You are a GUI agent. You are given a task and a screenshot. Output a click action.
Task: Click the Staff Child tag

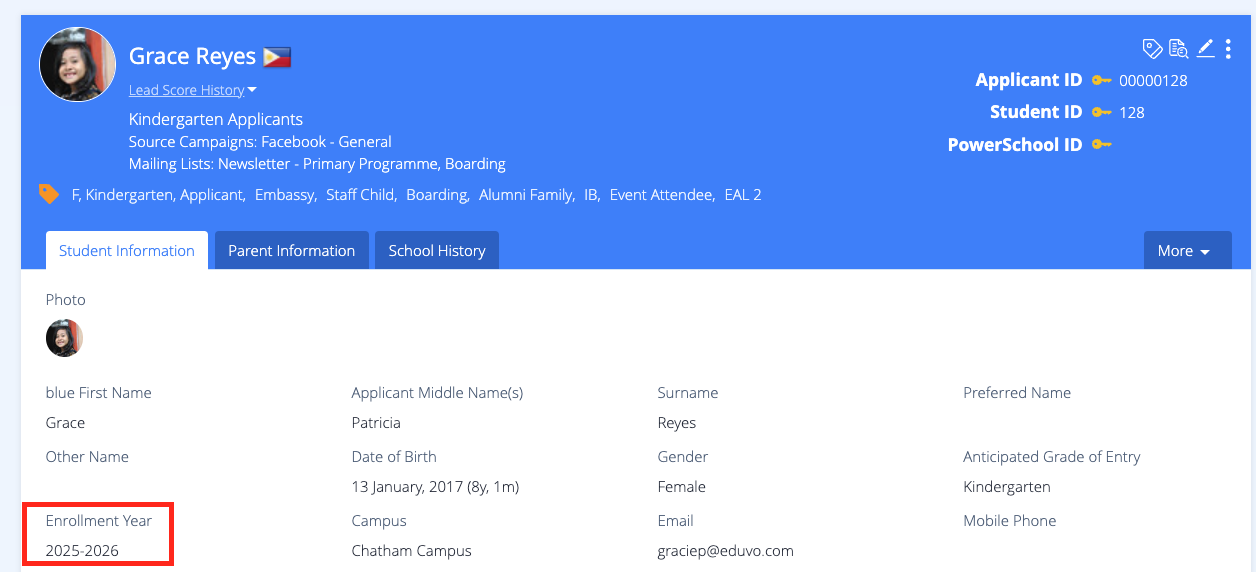(x=360, y=195)
